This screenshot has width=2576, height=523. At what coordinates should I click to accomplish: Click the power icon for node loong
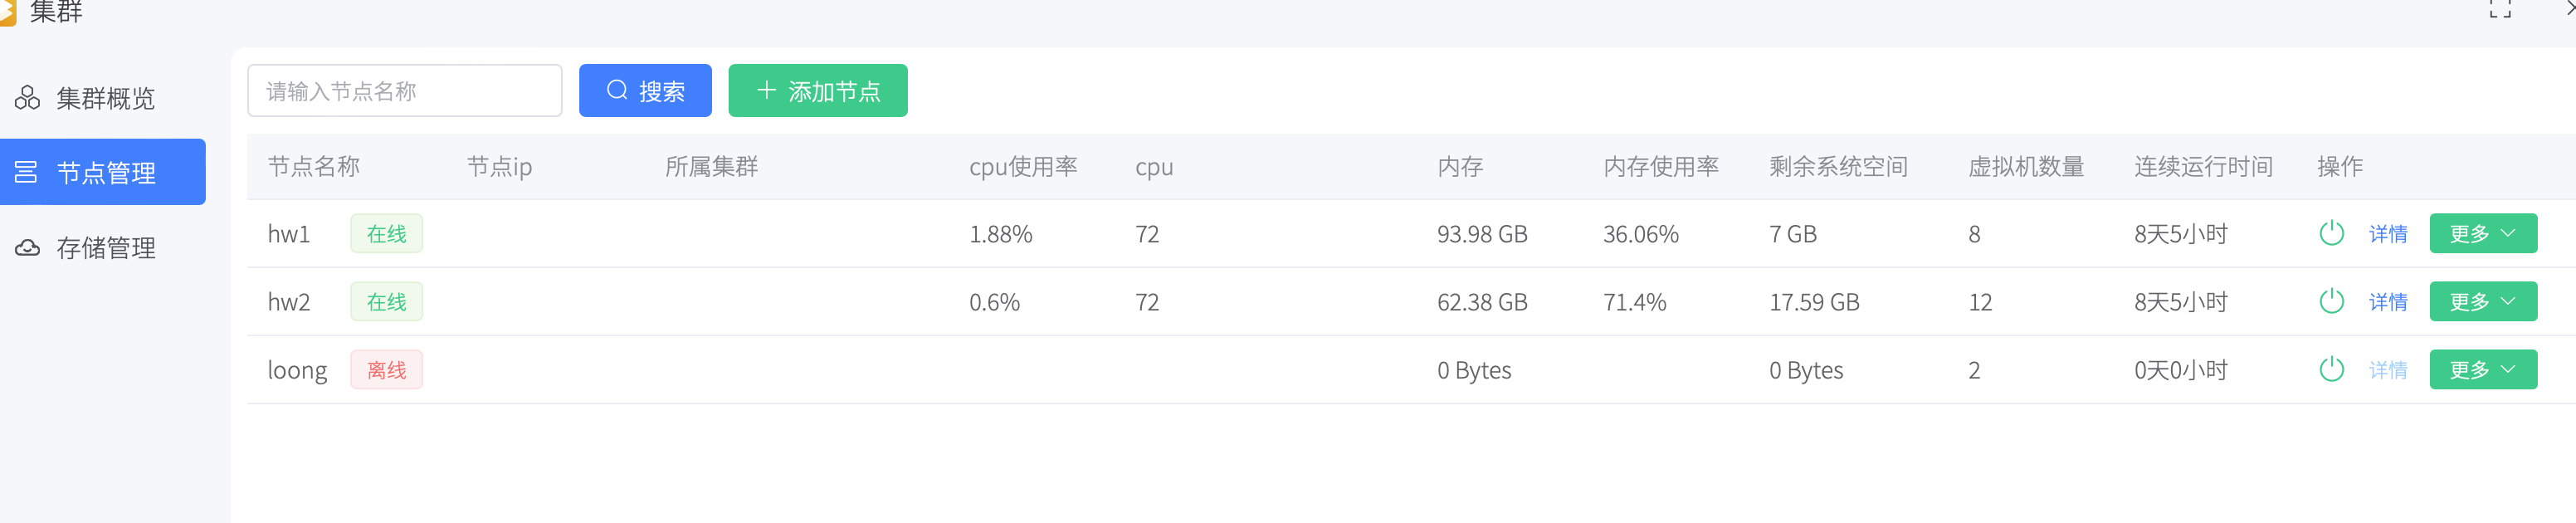(x=2331, y=369)
